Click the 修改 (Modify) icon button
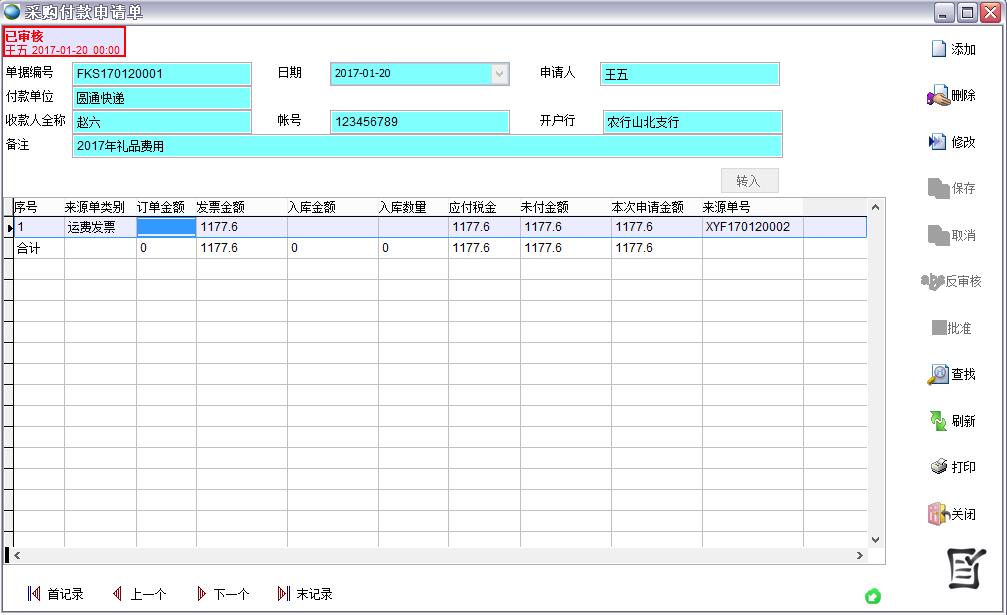The height and width of the screenshot is (615, 1007). tap(952, 142)
